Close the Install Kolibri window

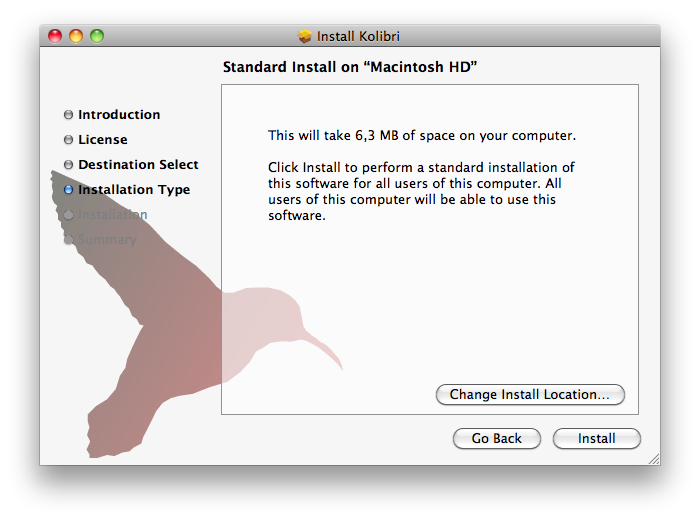[x=55, y=36]
